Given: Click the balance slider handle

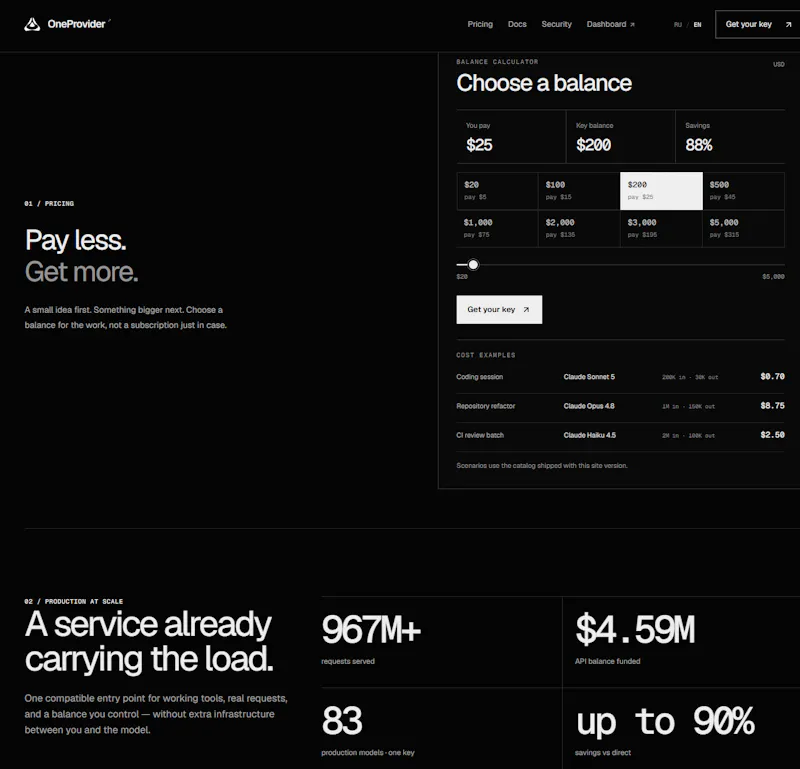Looking at the screenshot, I should coord(473,264).
